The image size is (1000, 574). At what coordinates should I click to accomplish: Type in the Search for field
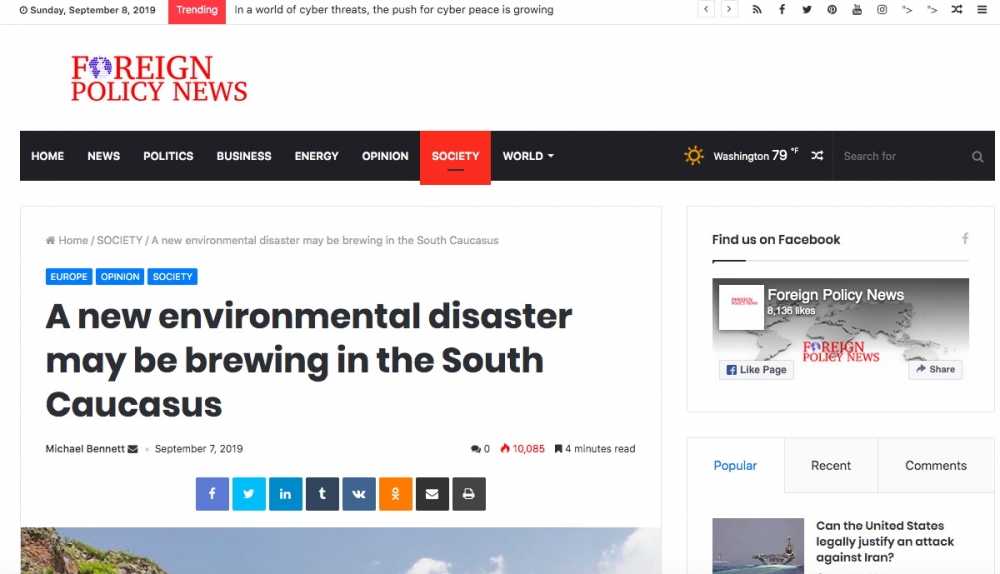pyautogui.click(x=900, y=156)
